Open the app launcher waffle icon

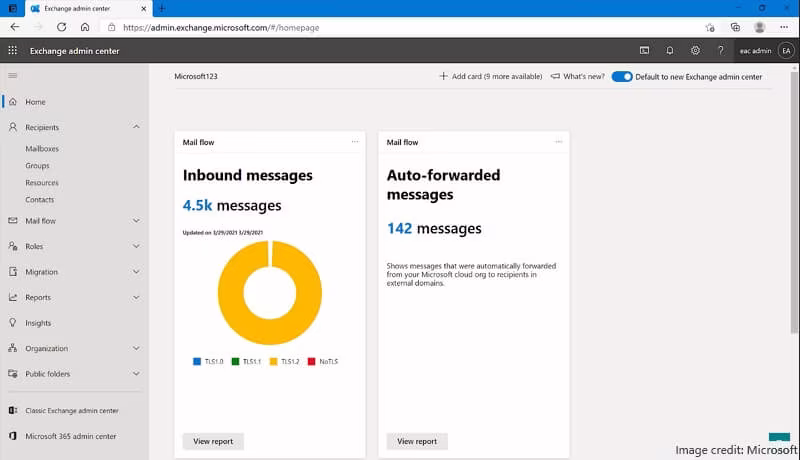tap(13, 50)
